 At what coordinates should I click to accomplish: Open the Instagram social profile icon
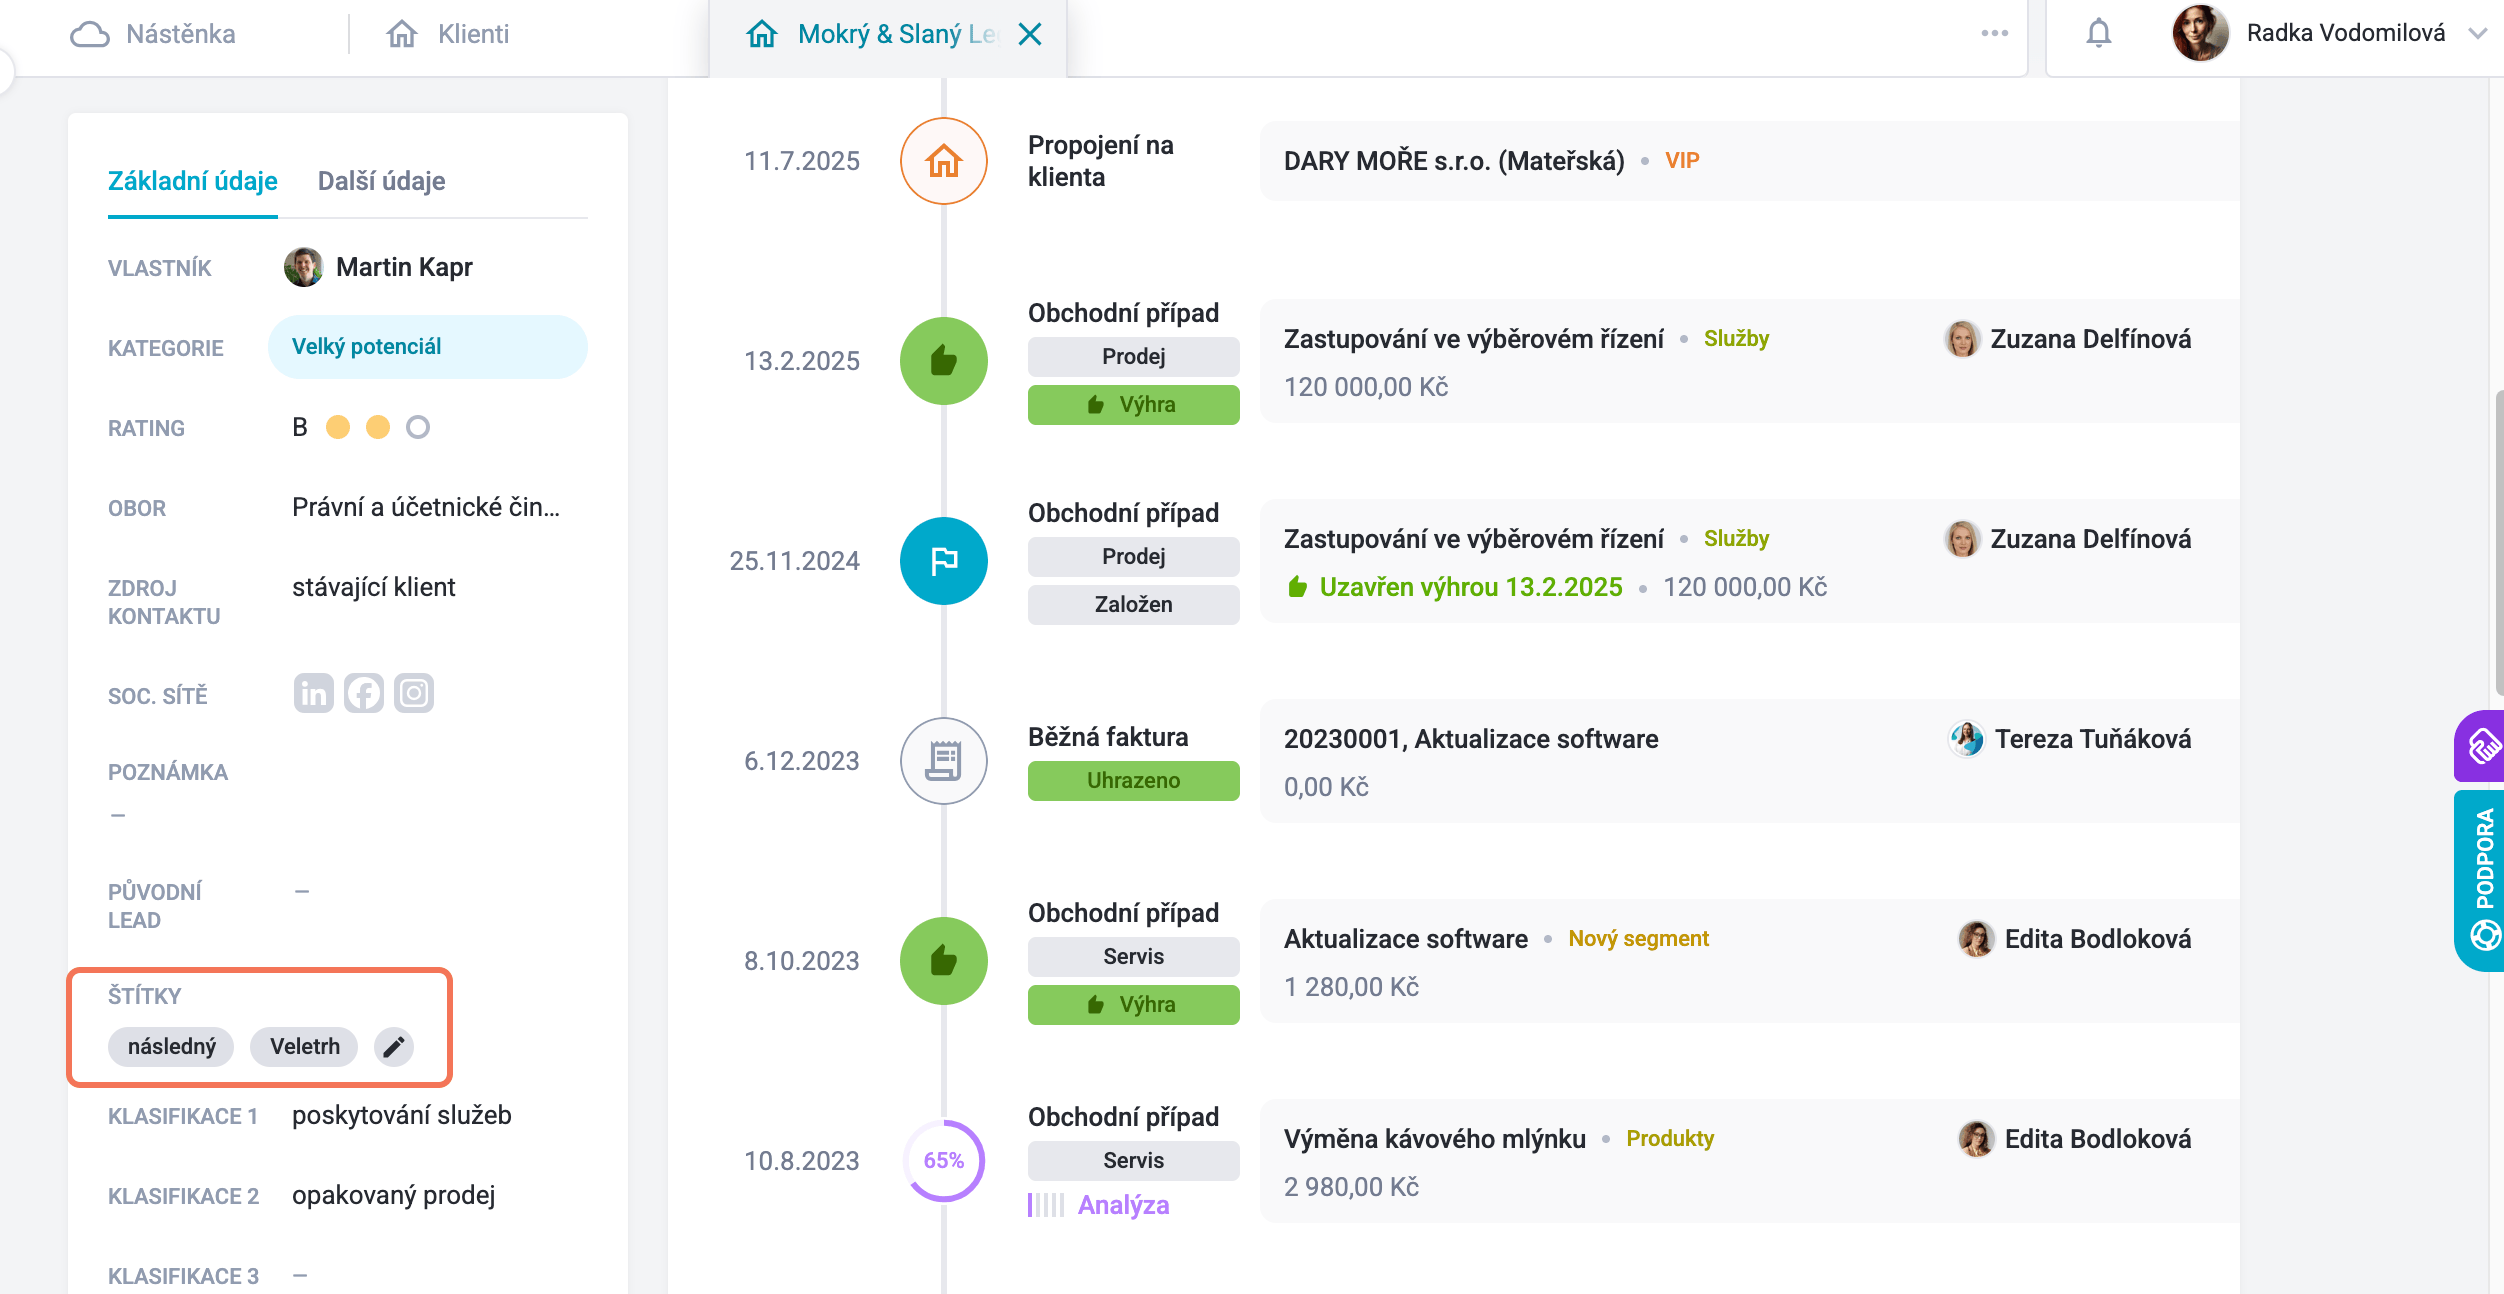click(414, 693)
